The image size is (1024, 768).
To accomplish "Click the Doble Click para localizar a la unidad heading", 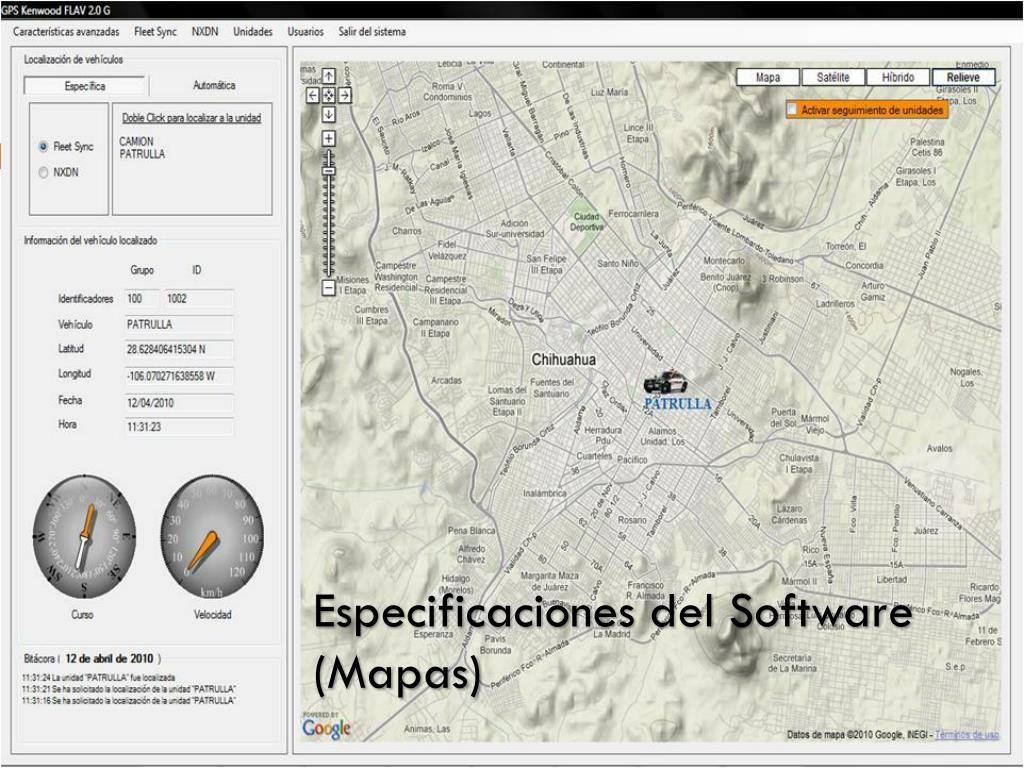I will click(x=192, y=118).
